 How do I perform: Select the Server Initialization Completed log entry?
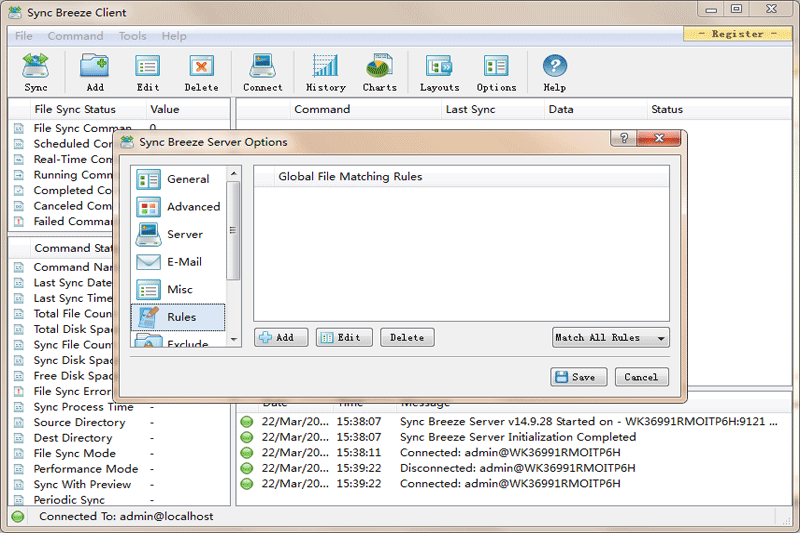click(x=514, y=437)
